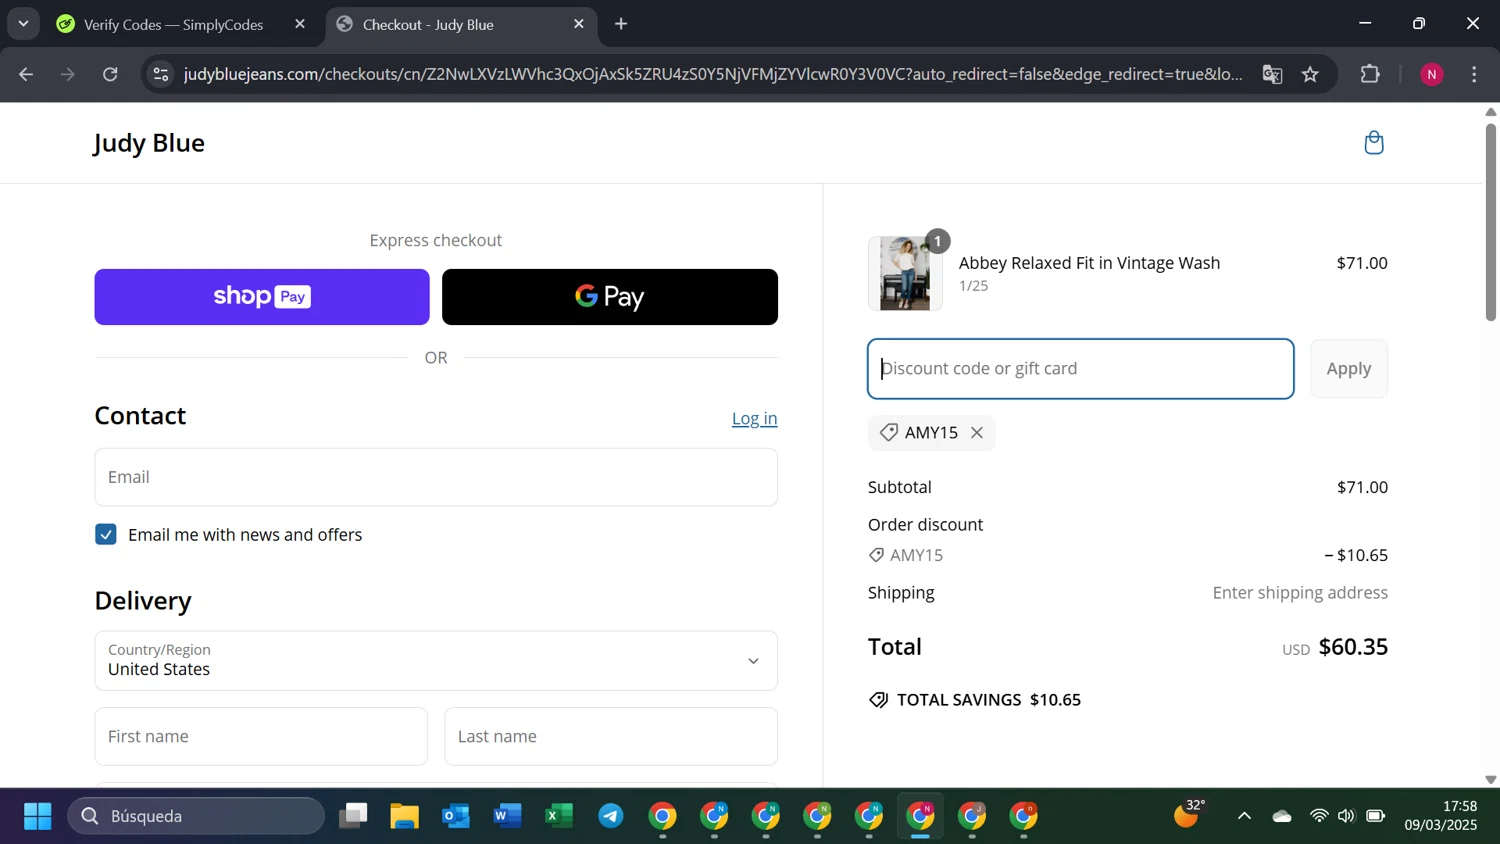Open Chrome extensions puzzle icon

click(x=1370, y=74)
